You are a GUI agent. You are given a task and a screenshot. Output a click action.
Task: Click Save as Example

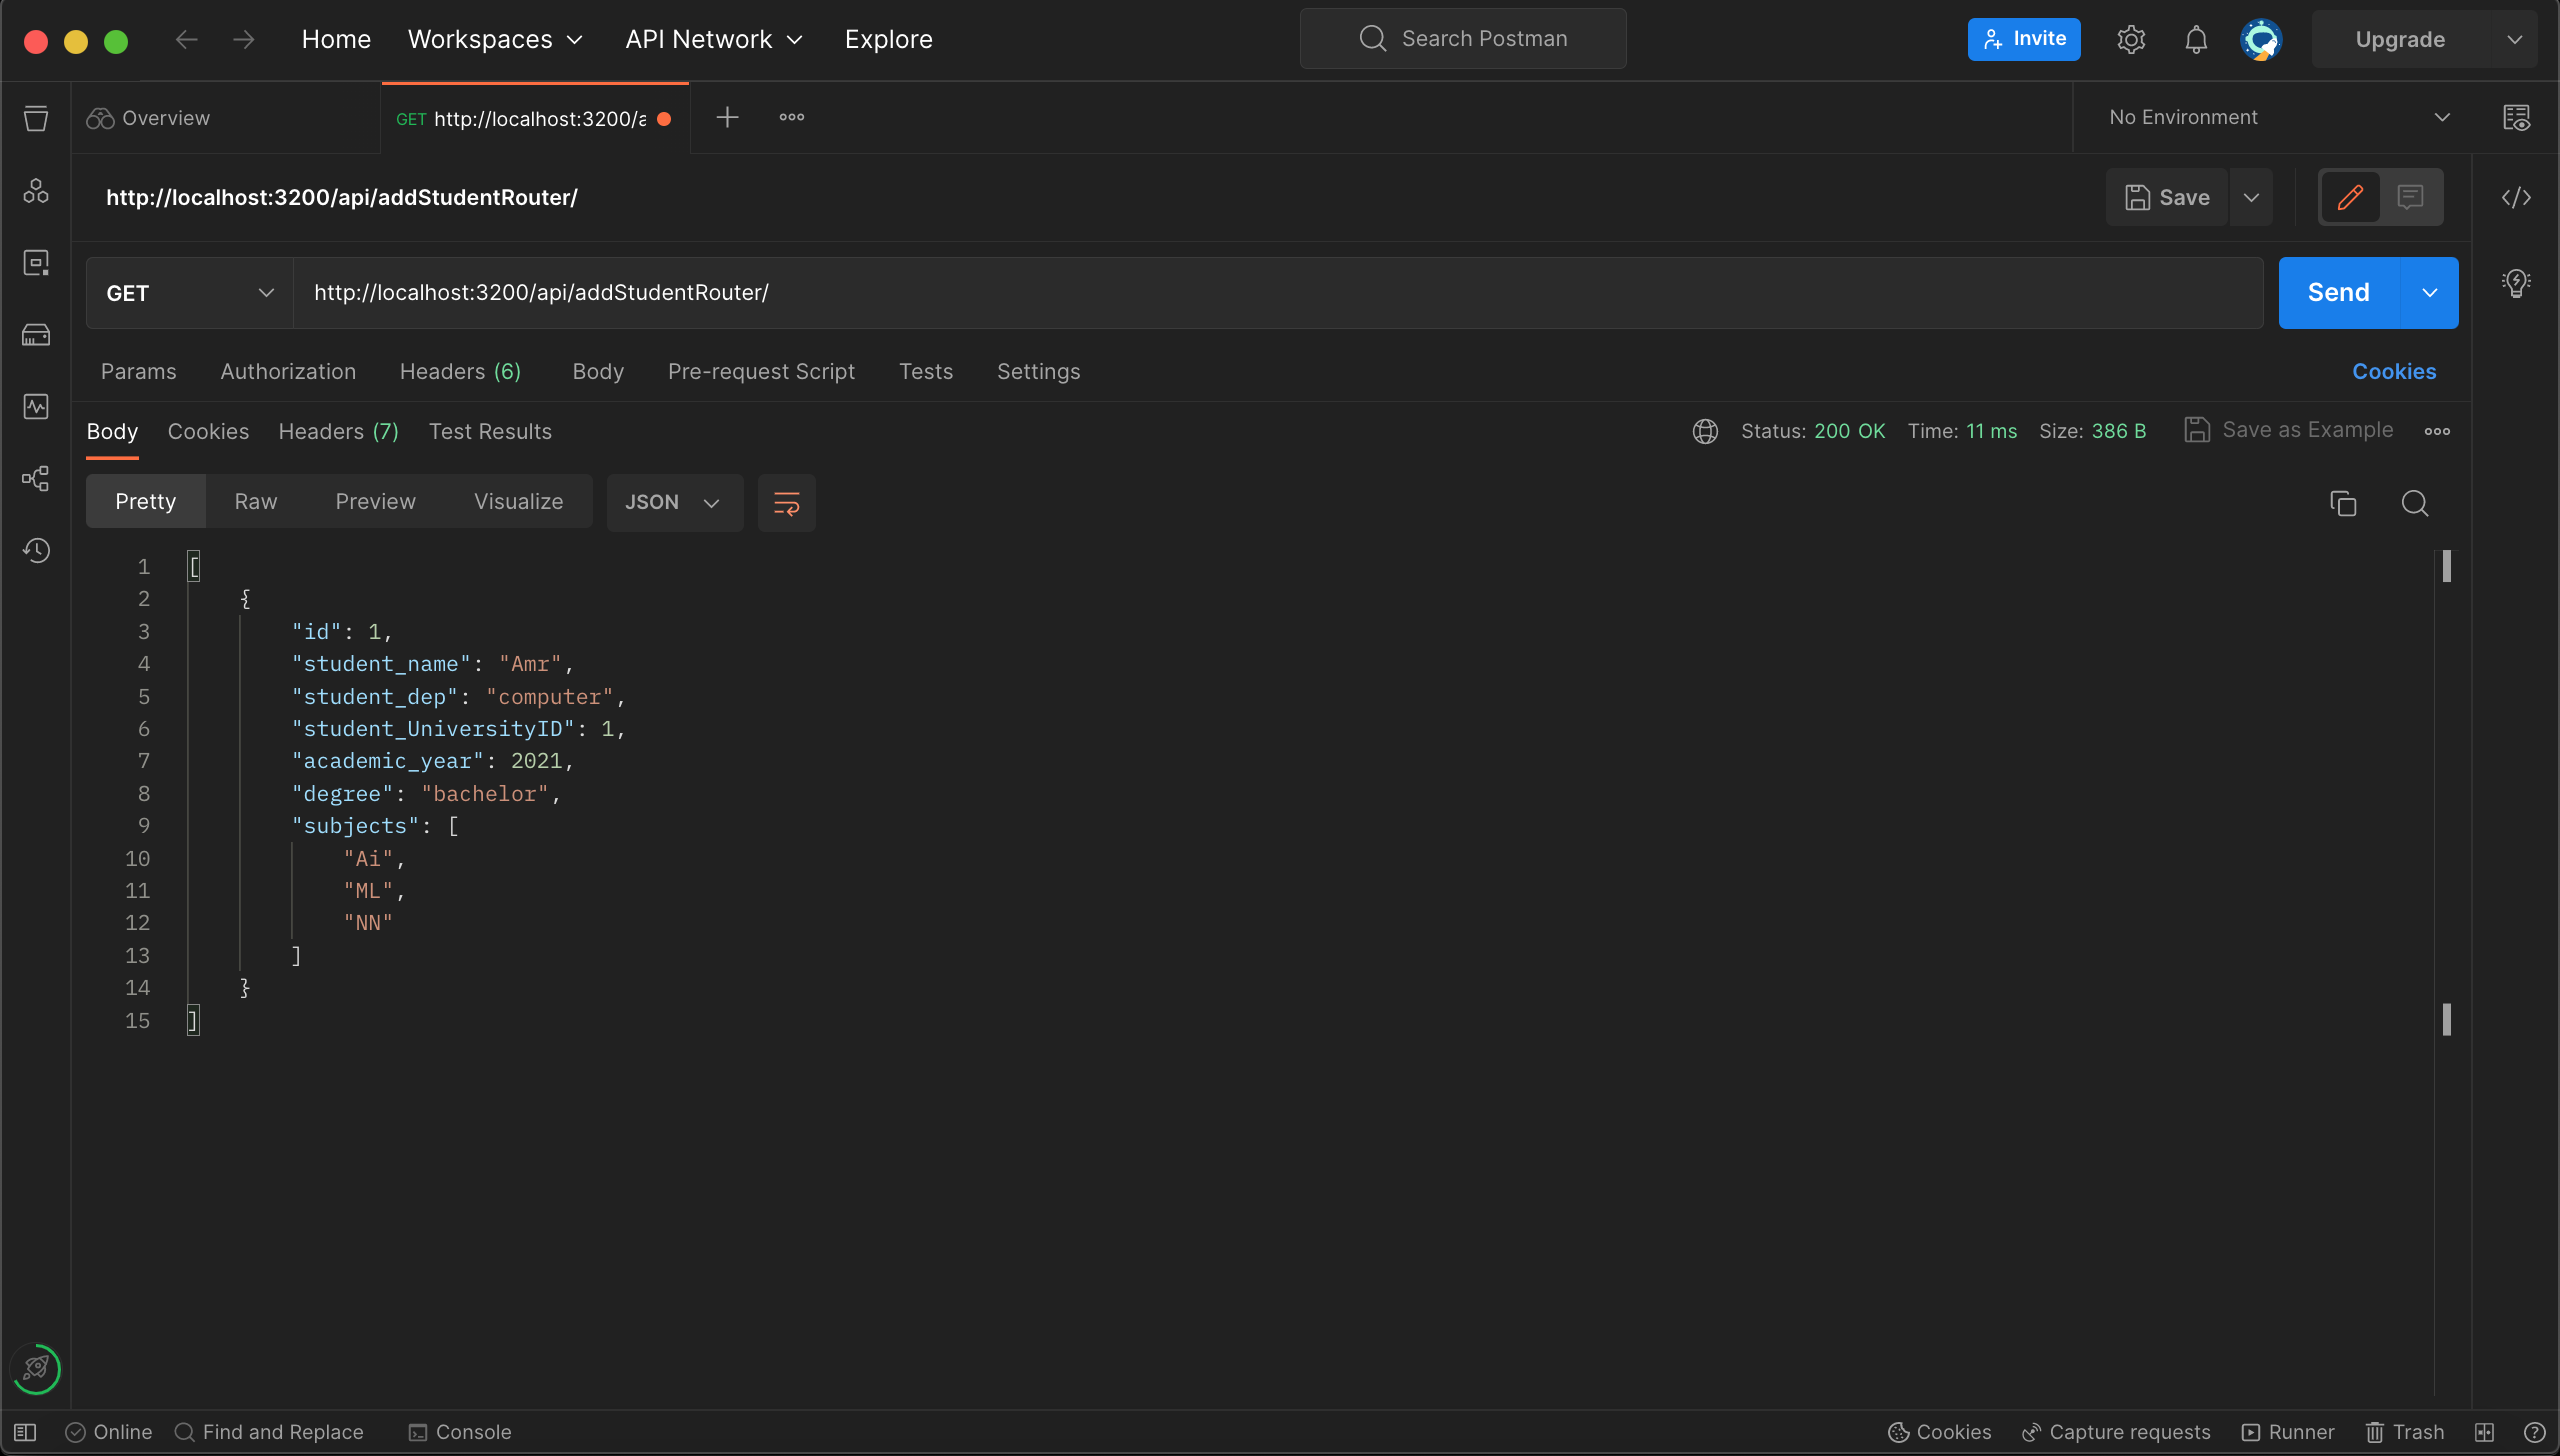(x=2289, y=430)
